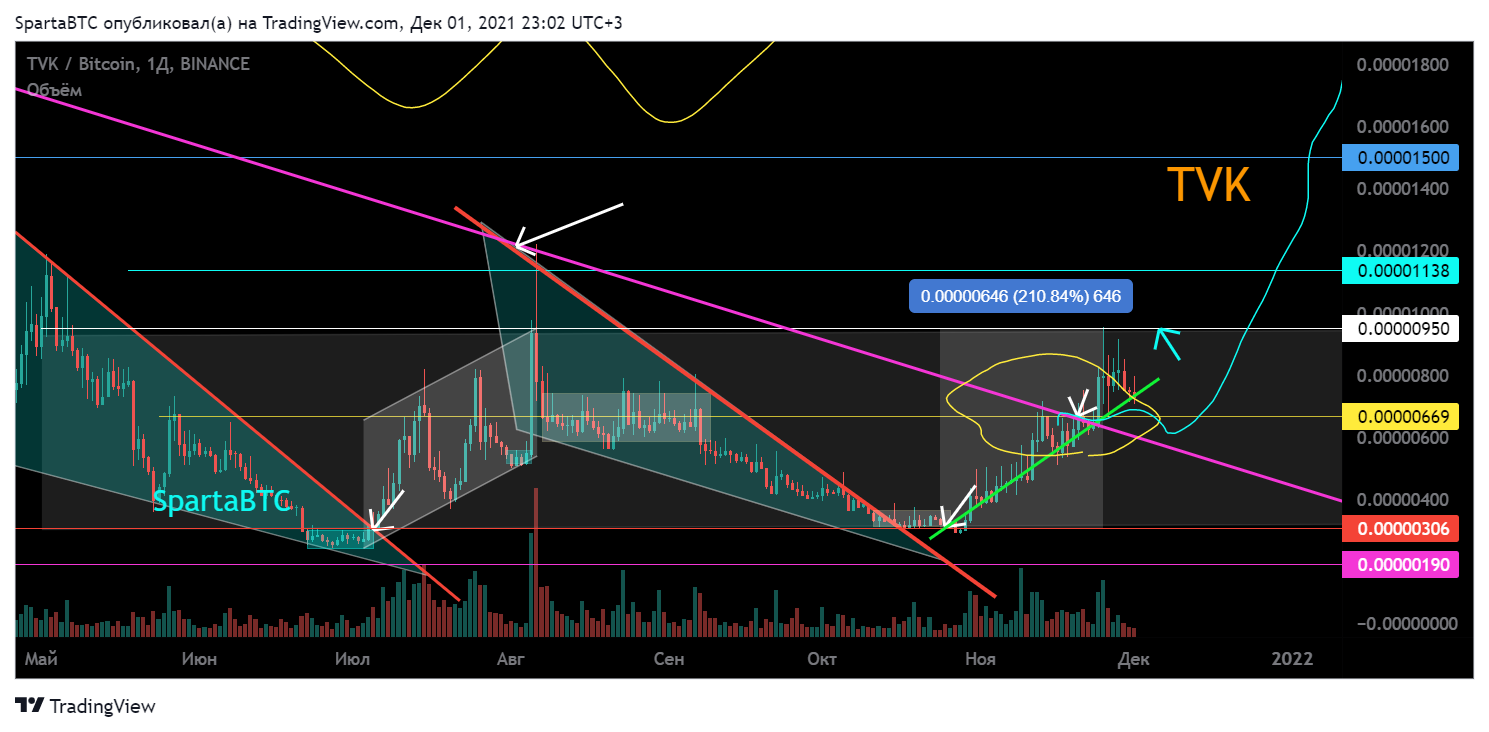The height and width of the screenshot is (732, 1489).
Task: Click the Май month axis label
Action: [40, 659]
